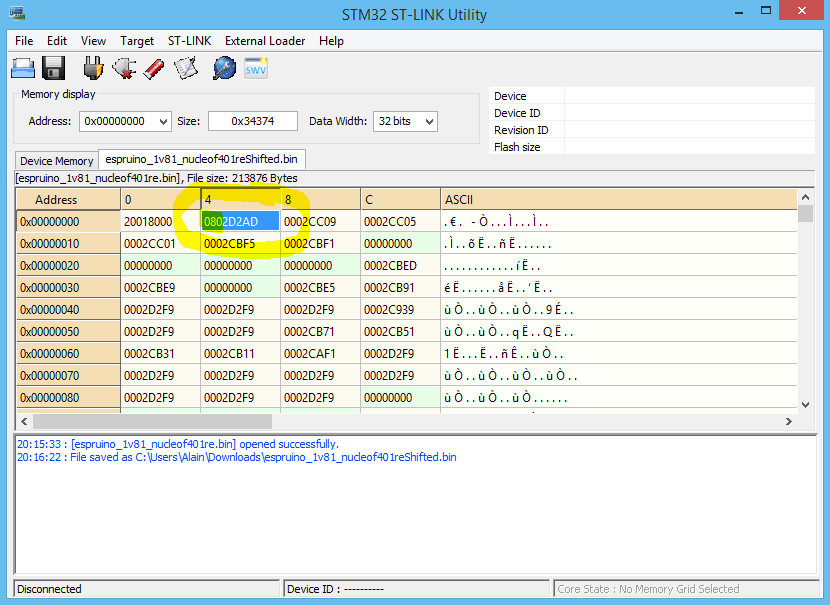830x605 pixels.
Task: Click the address row 0x00000080
Action: pyautogui.click(x=68, y=398)
